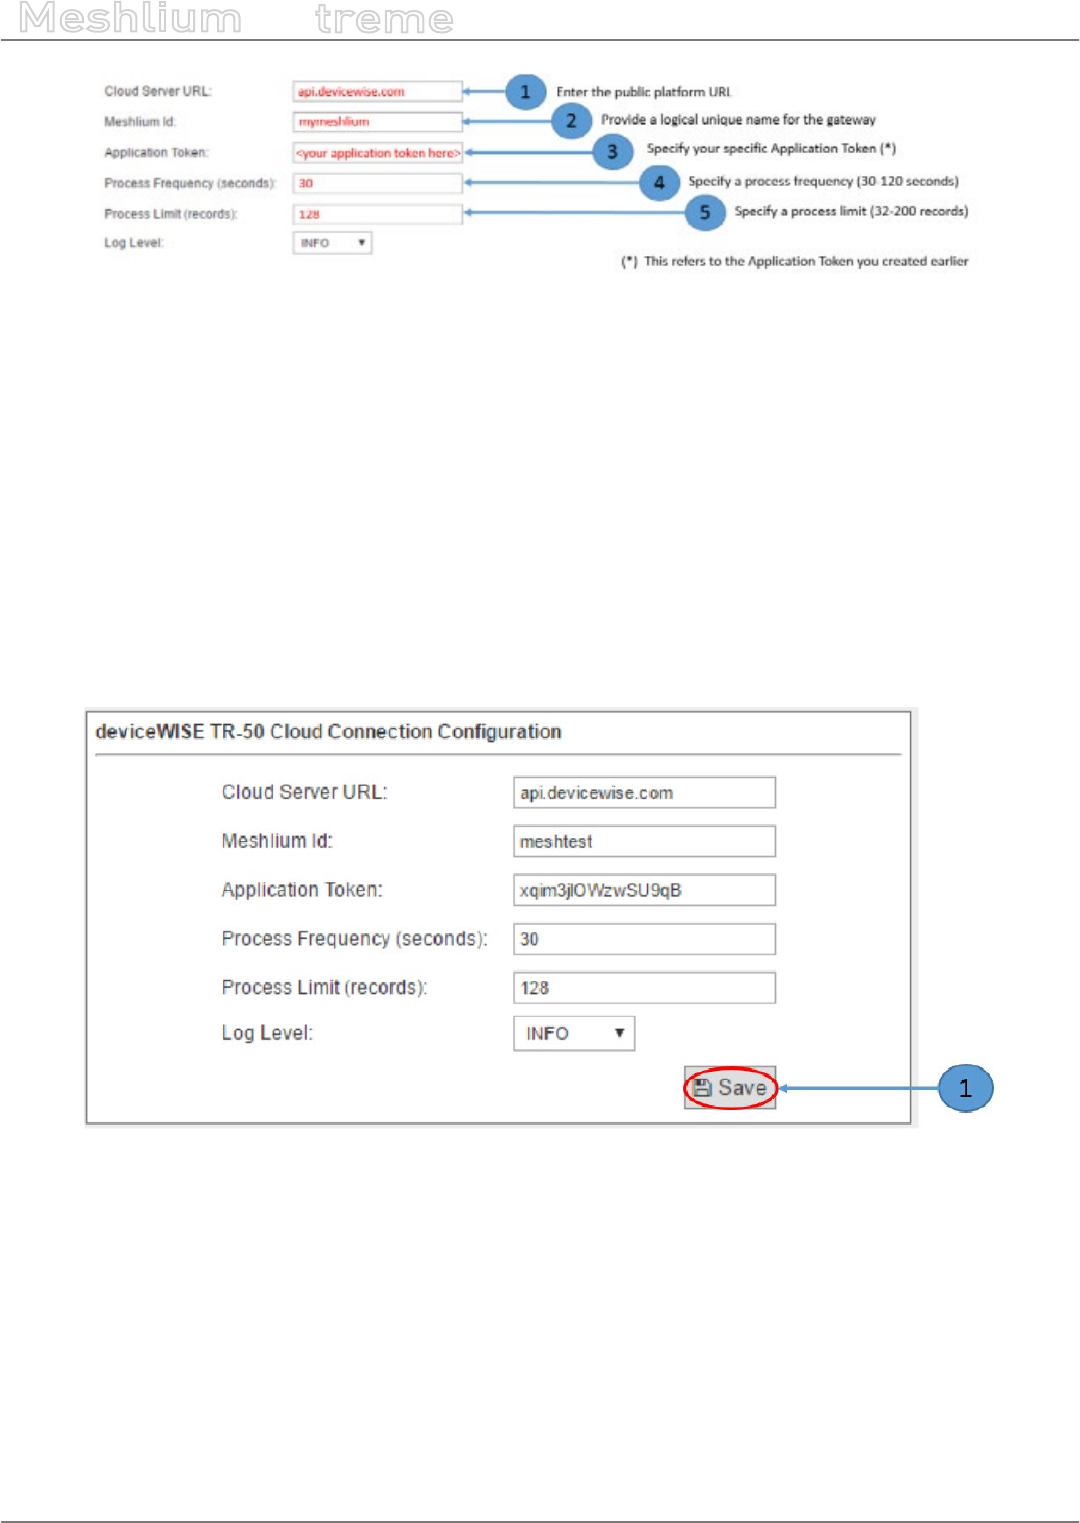Click the 'Application Token:' label in dialog
The image size is (1080, 1523).
[302, 890]
